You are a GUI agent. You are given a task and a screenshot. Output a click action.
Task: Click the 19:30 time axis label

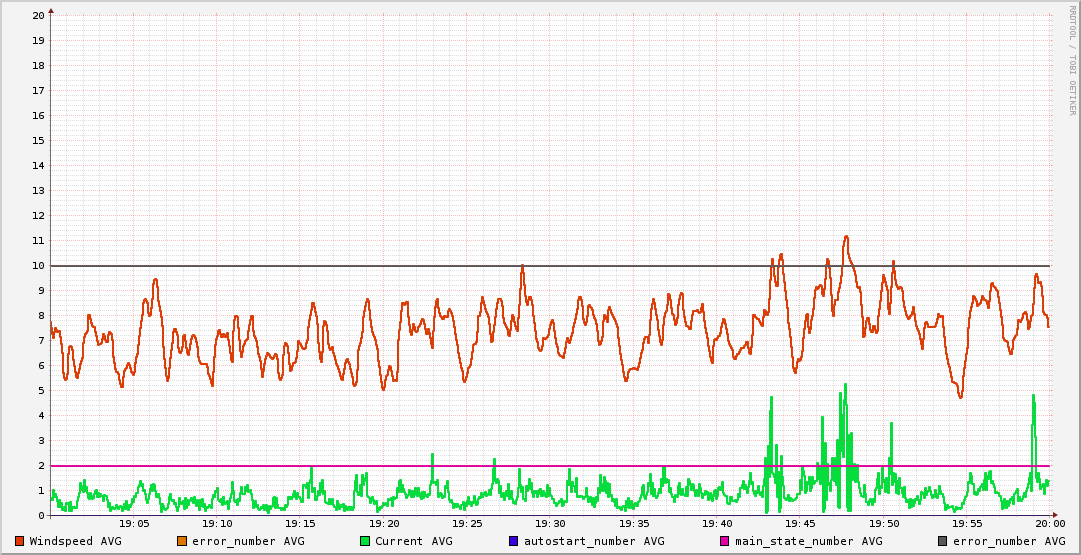[550, 523]
